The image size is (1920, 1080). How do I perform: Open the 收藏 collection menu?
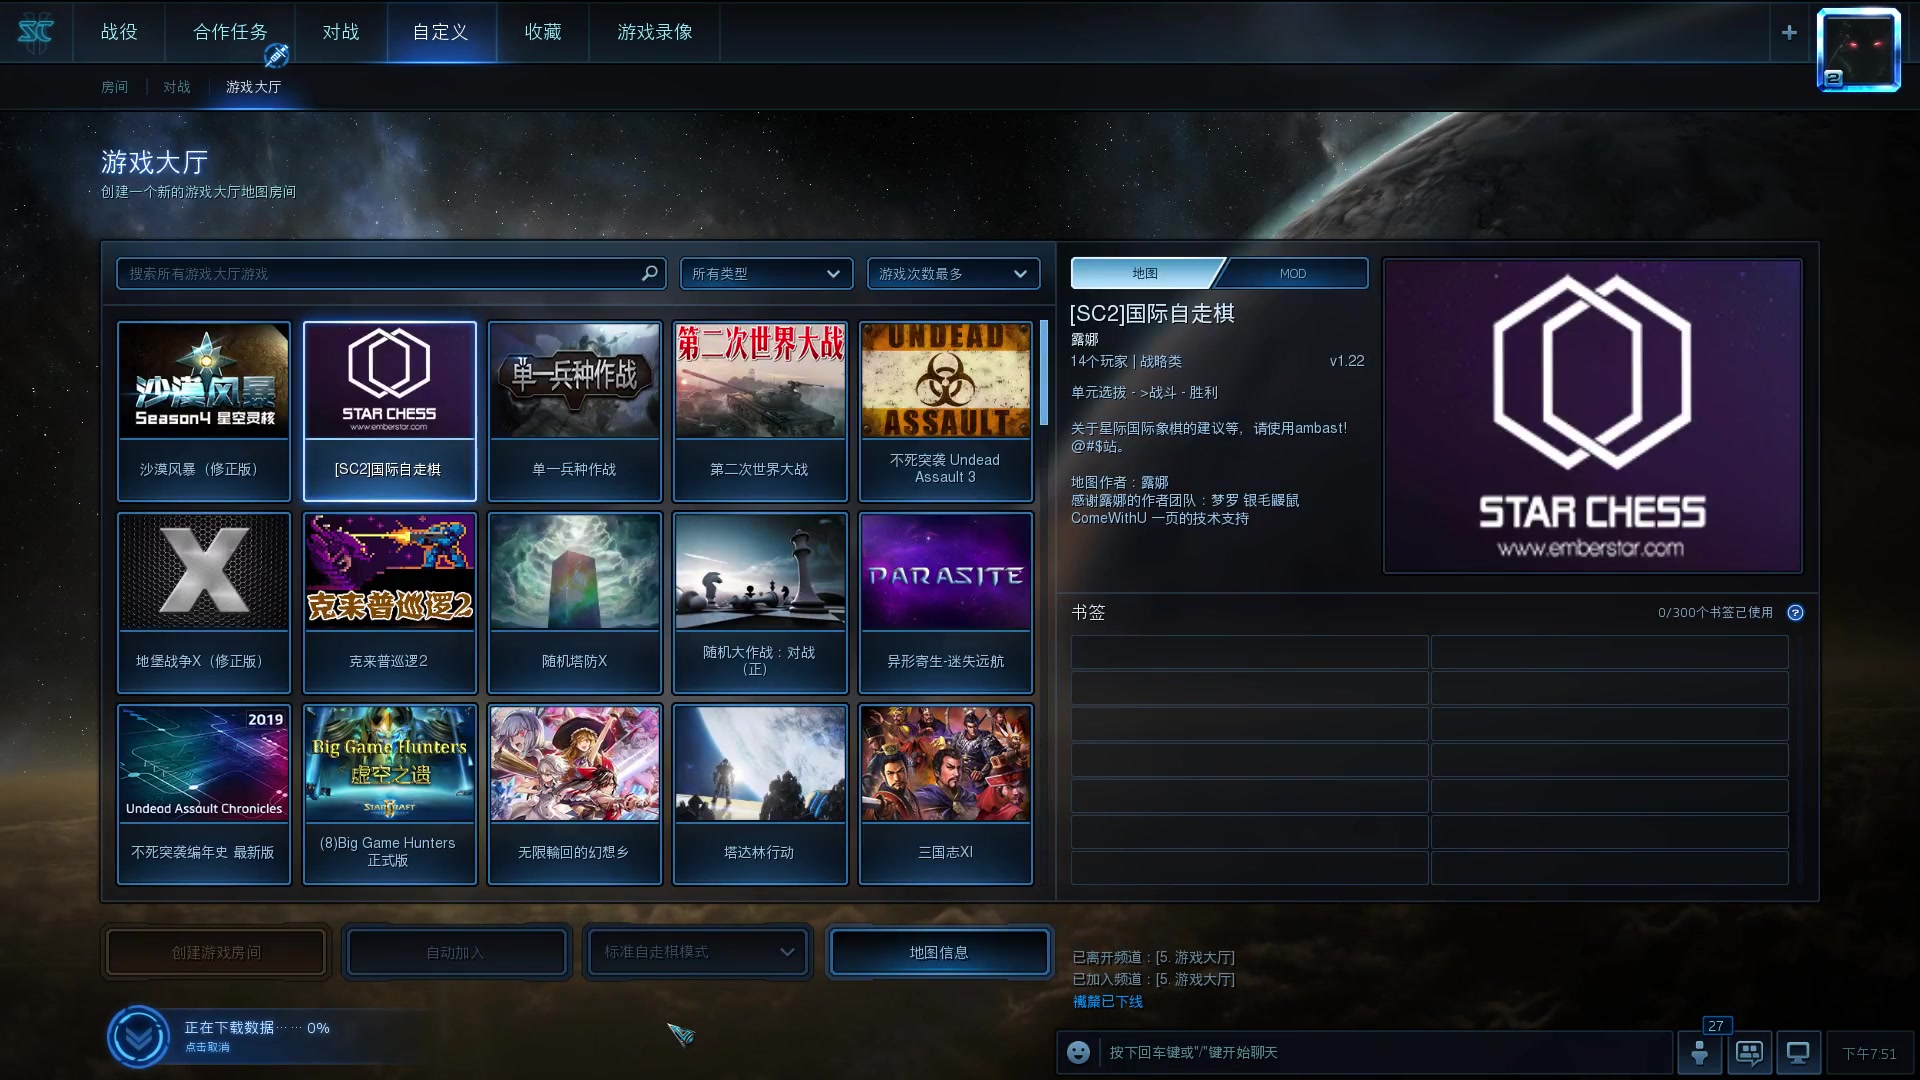(x=543, y=32)
